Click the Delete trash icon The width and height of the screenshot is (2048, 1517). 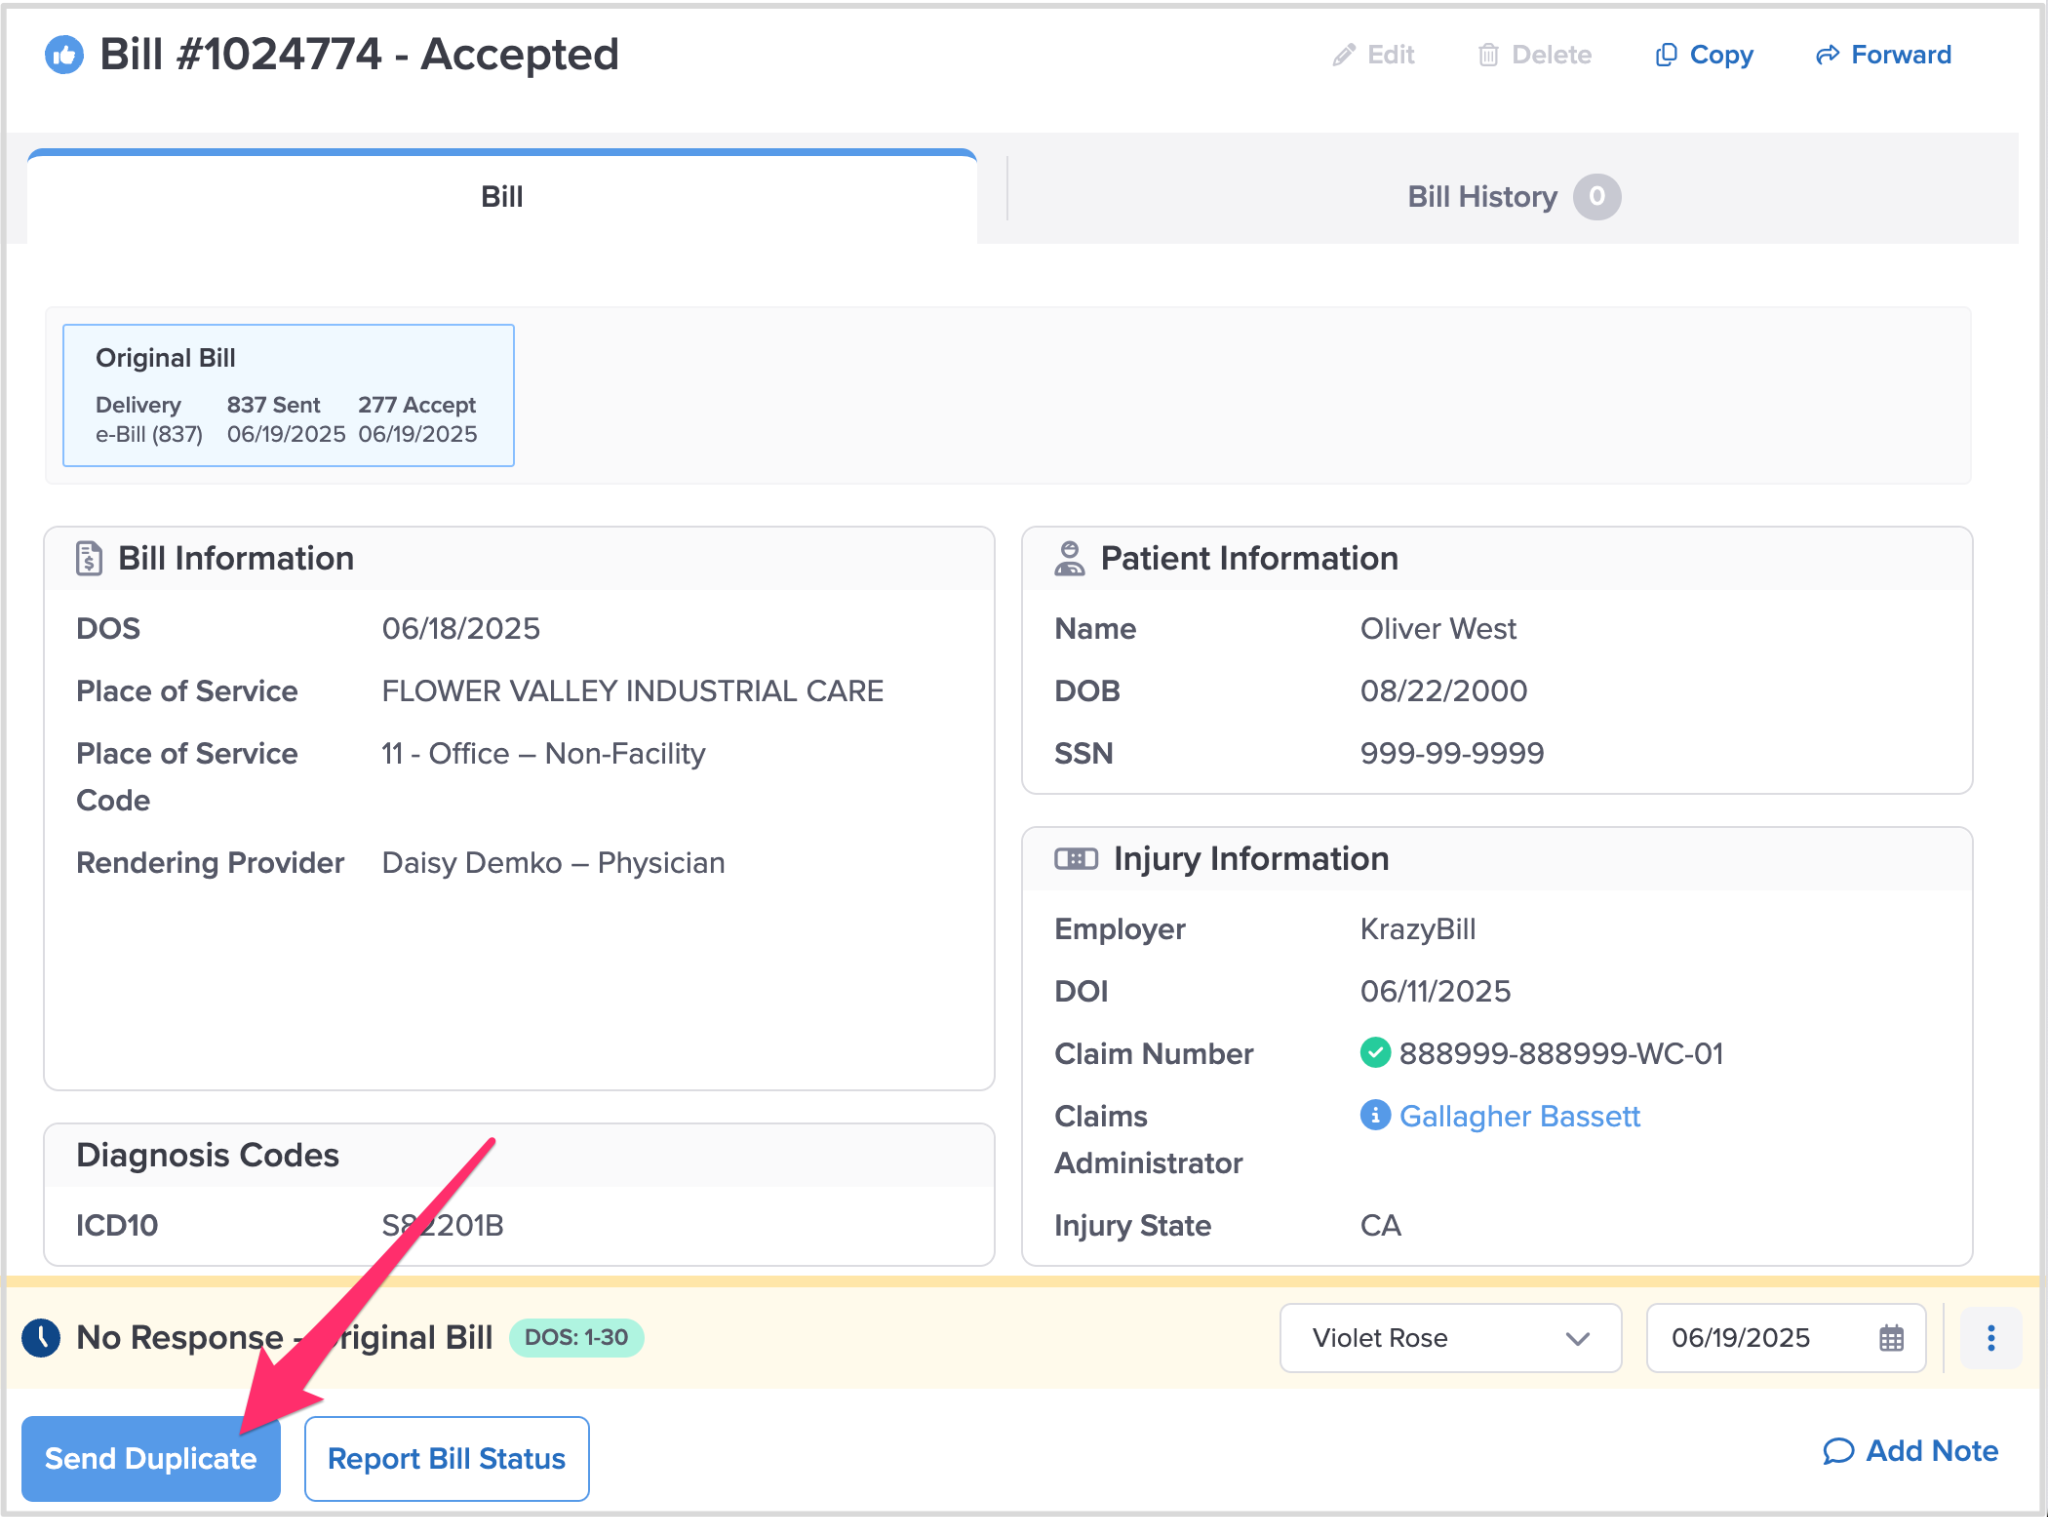coord(1488,55)
